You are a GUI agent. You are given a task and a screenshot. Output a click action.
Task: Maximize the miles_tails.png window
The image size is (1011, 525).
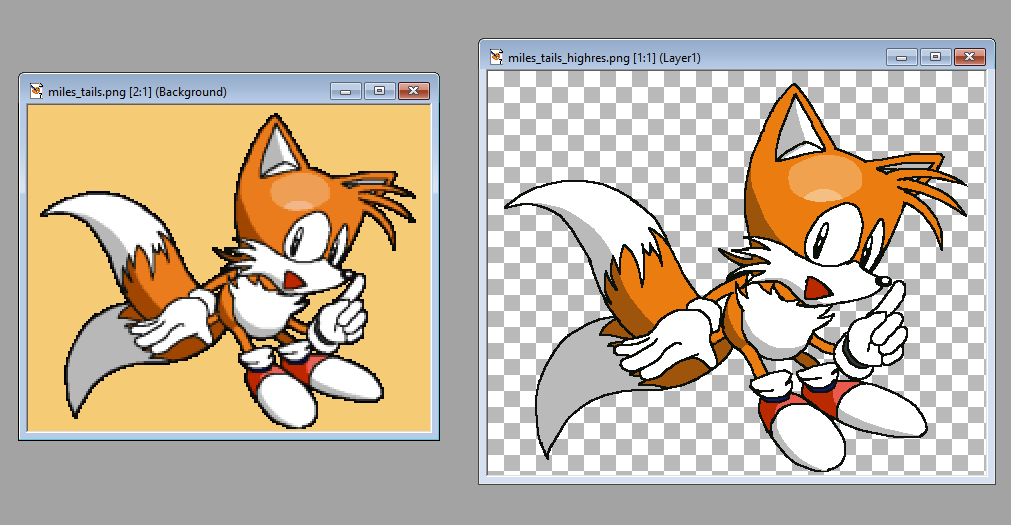coord(380,91)
